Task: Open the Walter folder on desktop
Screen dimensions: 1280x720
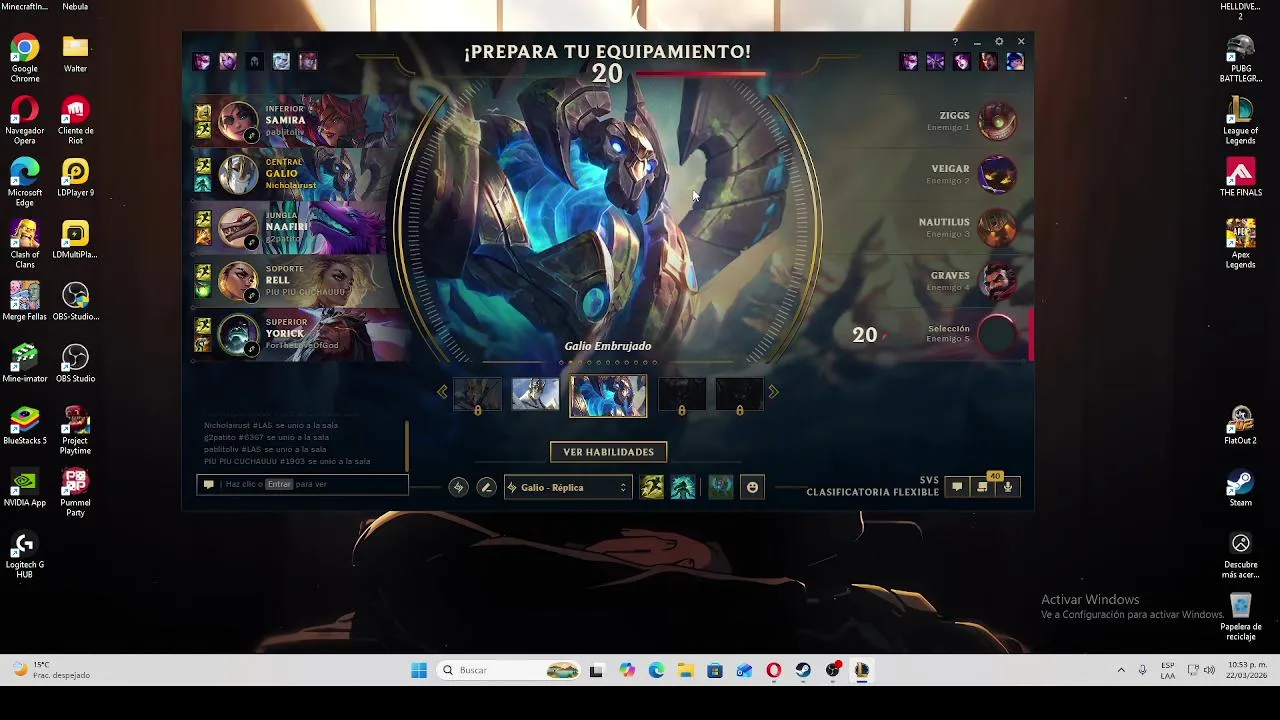Action: pos(75,54)
